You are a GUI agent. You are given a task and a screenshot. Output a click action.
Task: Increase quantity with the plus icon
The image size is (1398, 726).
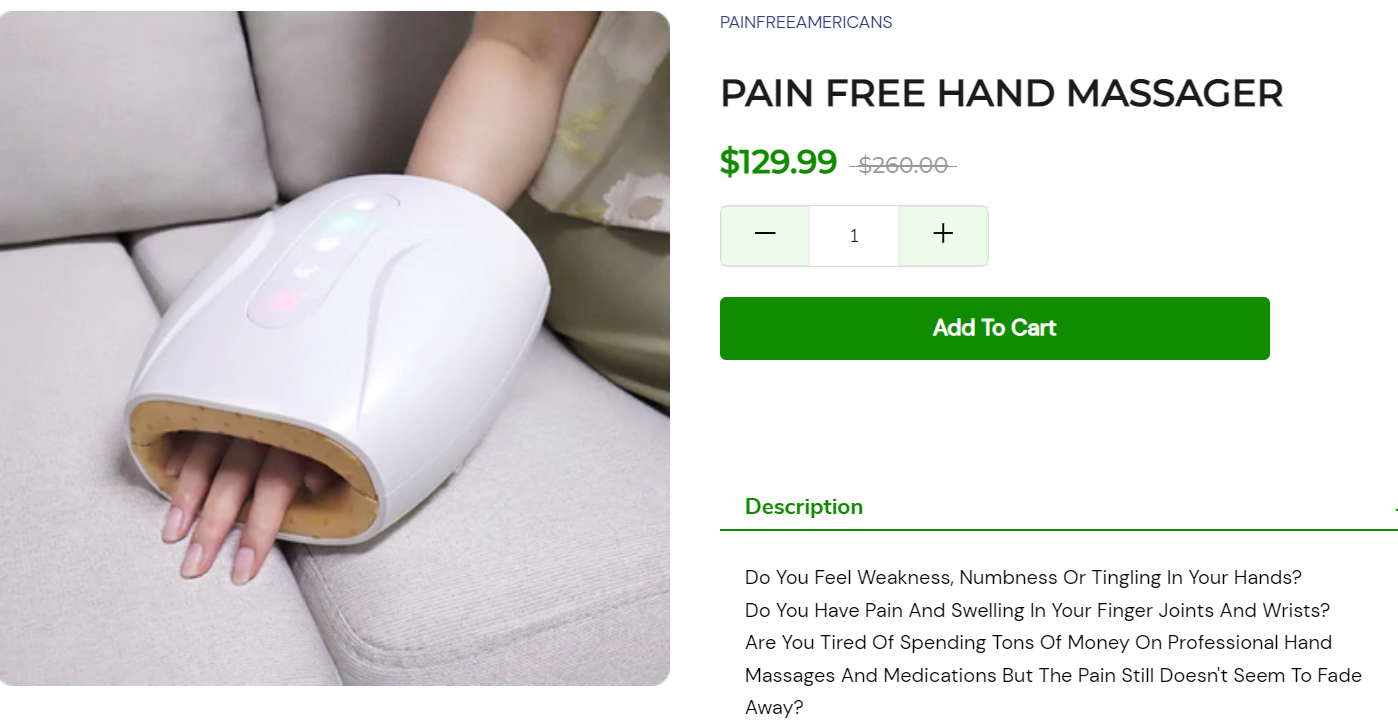click(x=943, y=235)
